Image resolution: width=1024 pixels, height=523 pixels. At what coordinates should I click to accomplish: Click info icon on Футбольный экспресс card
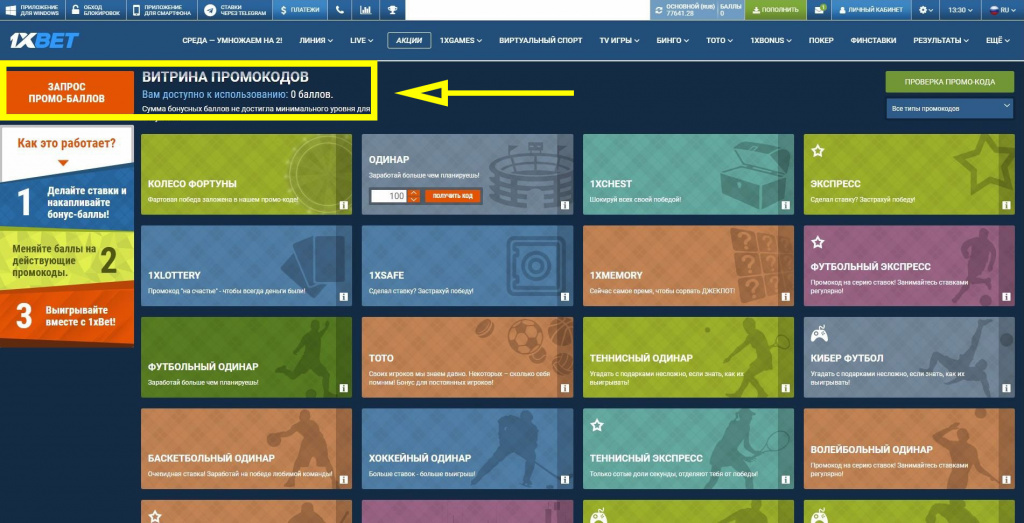click(x=1006, y=297)
